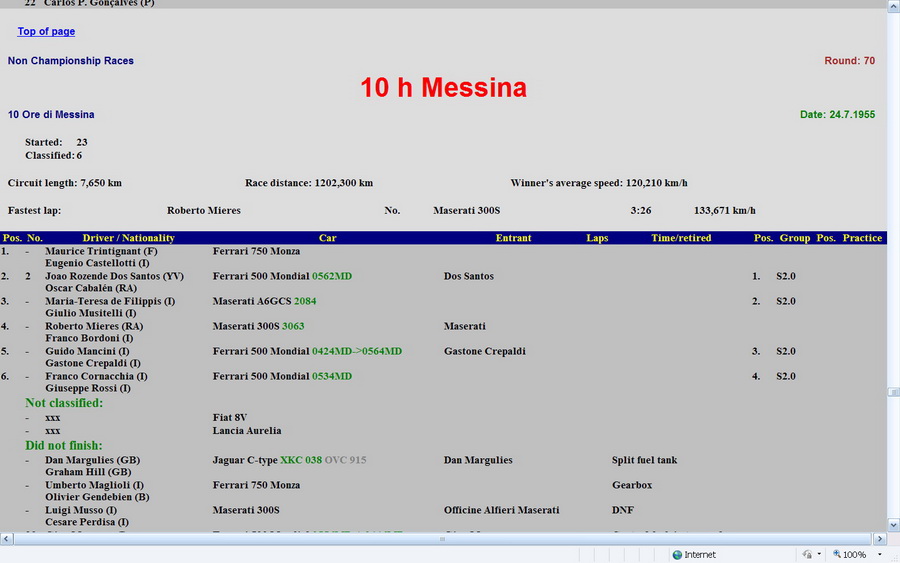
Task: Open the green chassis link 0534MD
Action: tap(332, 376)
